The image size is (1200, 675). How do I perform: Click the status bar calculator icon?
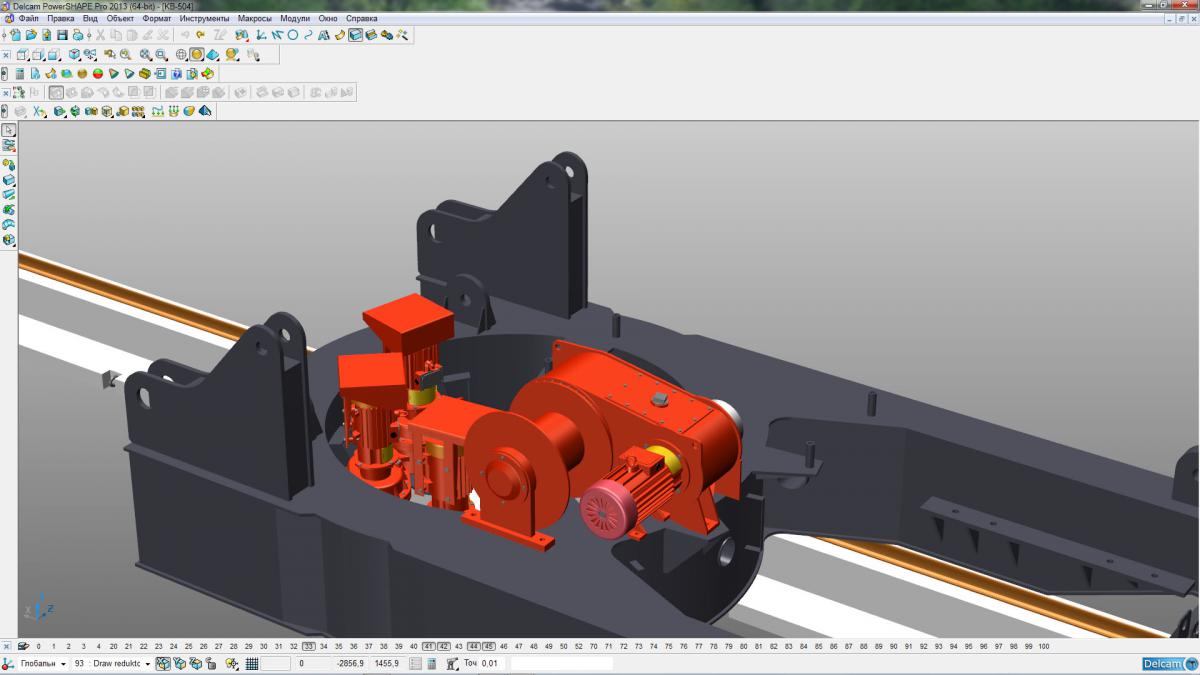(x=432, y=663)
